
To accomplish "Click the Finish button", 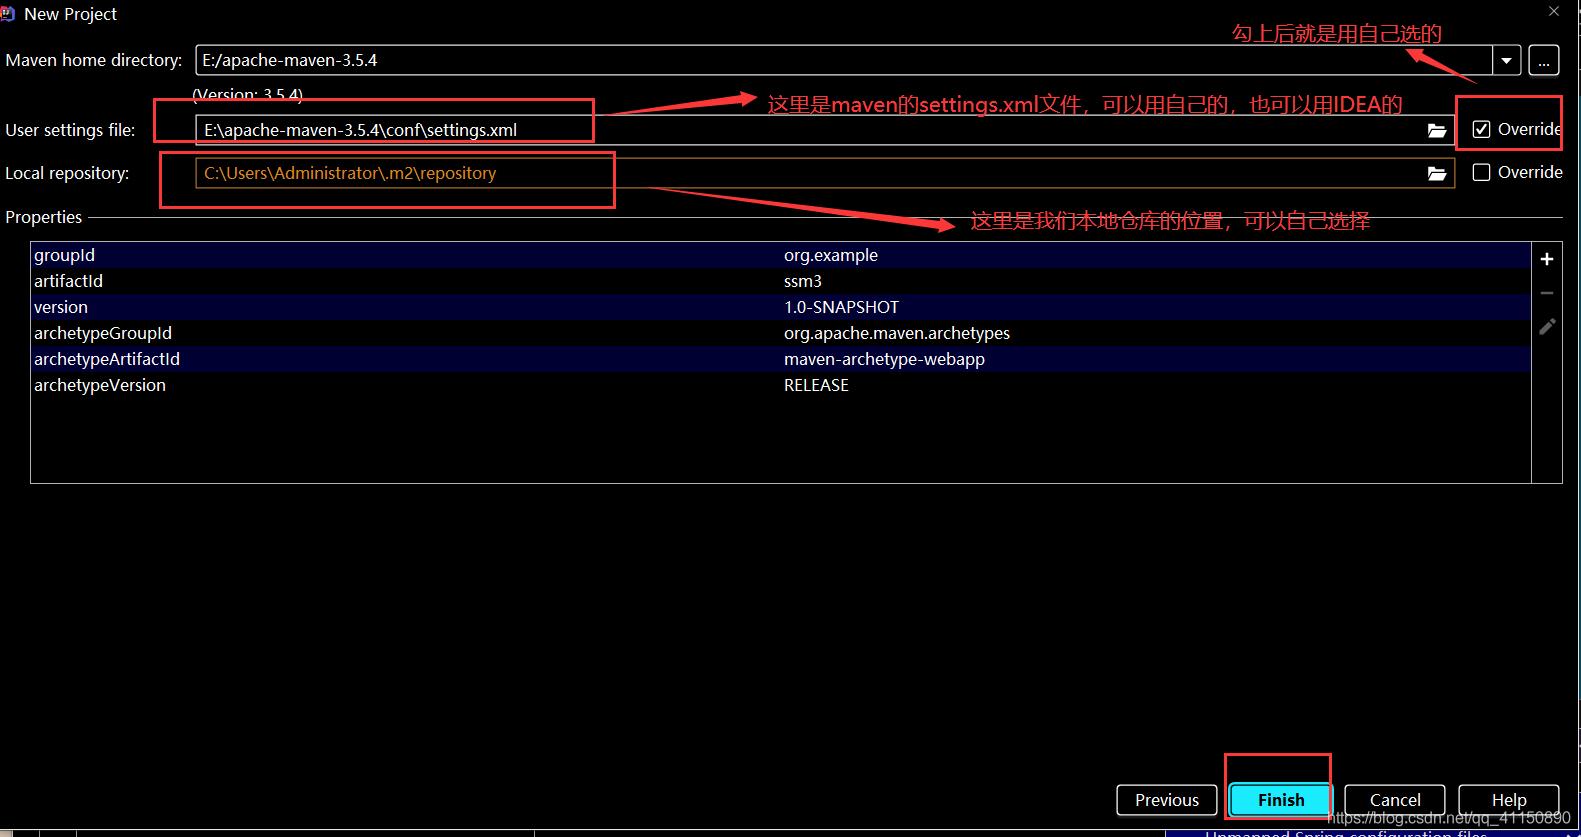I will pos(1280,800).
